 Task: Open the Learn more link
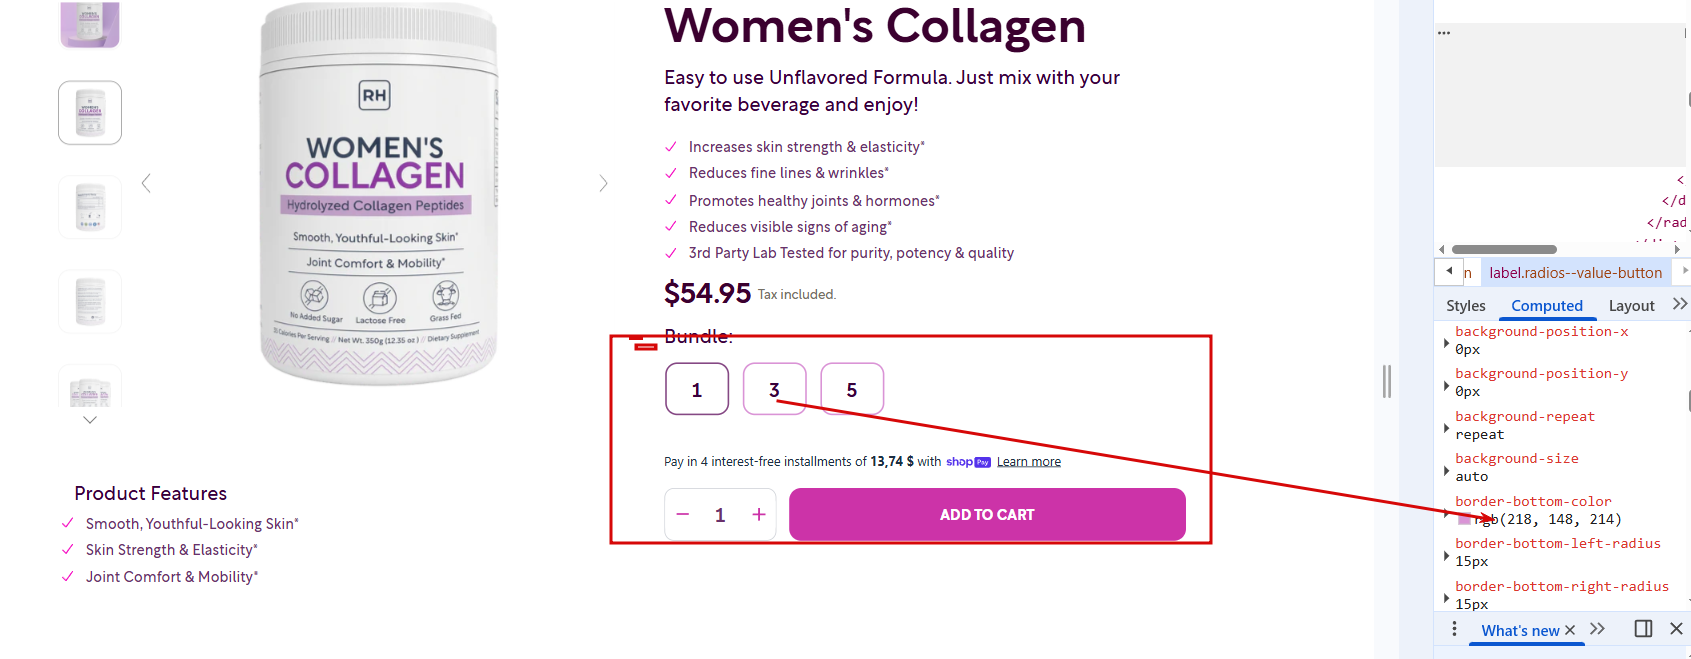pyautogui.click(x=1028, y=462)
